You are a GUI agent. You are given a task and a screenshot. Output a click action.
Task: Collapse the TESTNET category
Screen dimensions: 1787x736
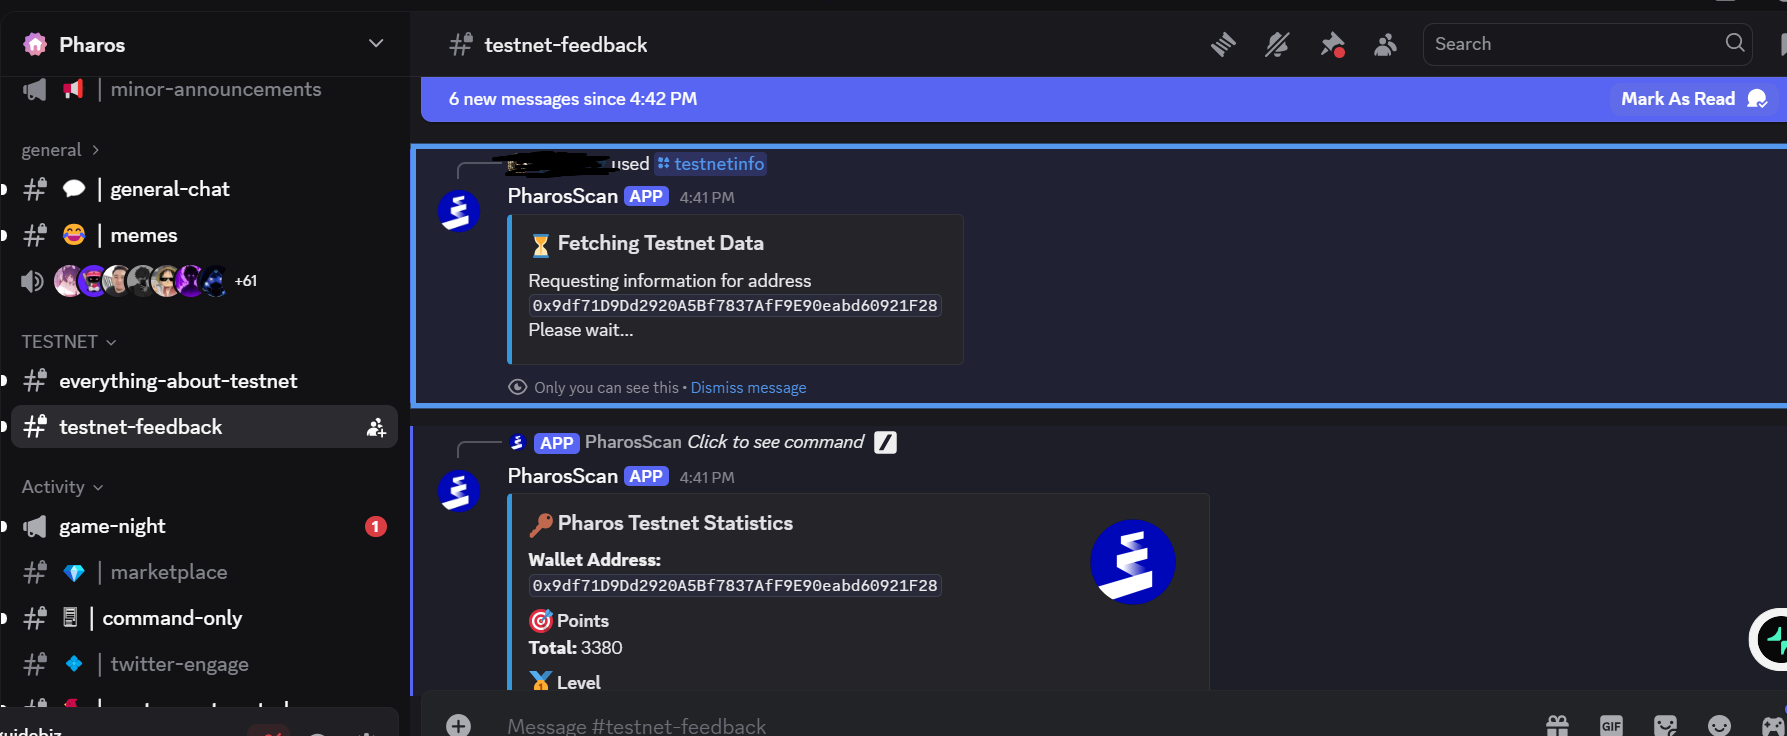click(69, 342)
